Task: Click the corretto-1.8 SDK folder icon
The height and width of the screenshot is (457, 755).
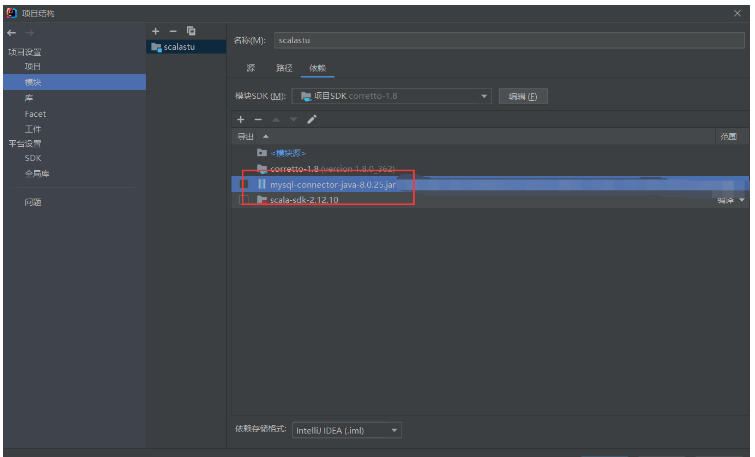Action: tap(262, 169)
